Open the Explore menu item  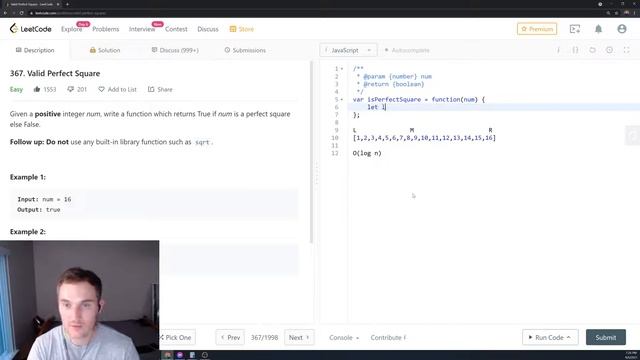point(71,29)
